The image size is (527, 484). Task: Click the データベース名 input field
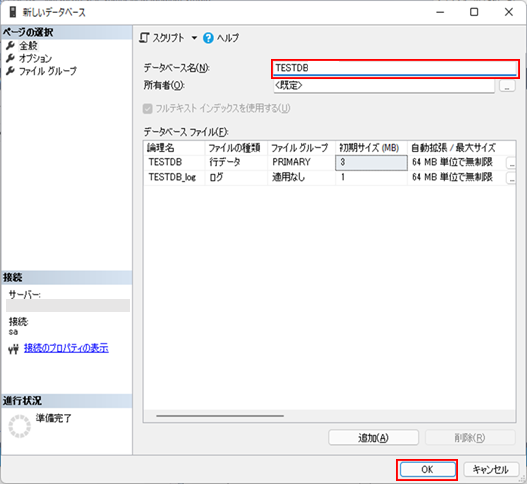click(x=395, y=68)
